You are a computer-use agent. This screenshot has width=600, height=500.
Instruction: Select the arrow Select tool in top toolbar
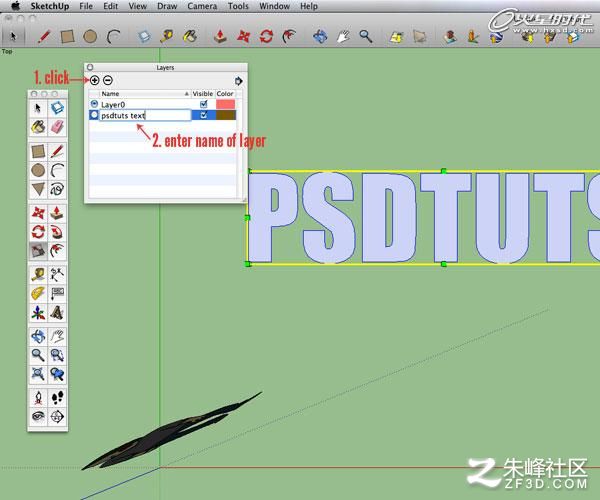[13, 36]
